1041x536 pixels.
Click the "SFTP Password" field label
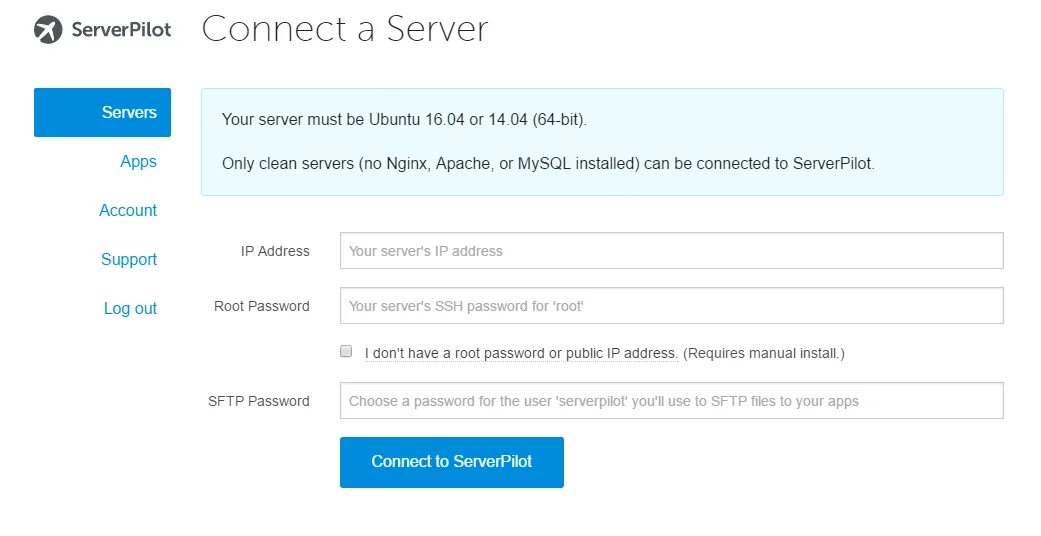259,401
